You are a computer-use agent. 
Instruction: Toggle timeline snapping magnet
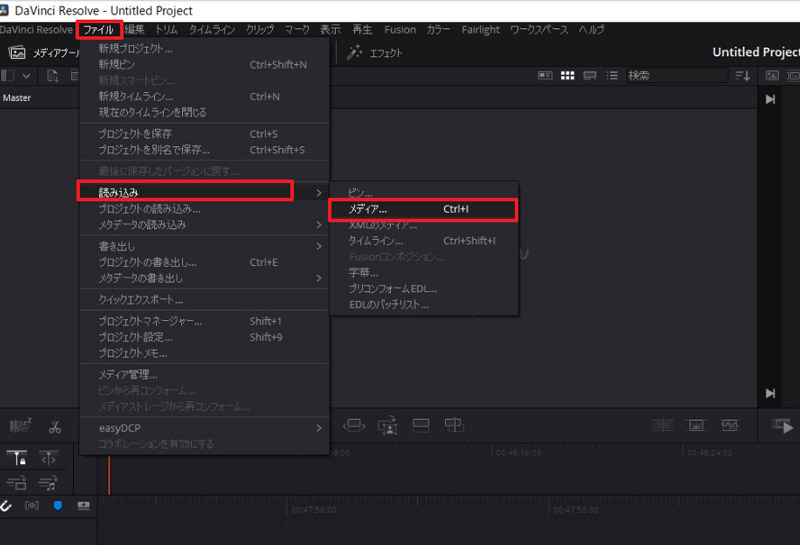[x=6, y=505]
